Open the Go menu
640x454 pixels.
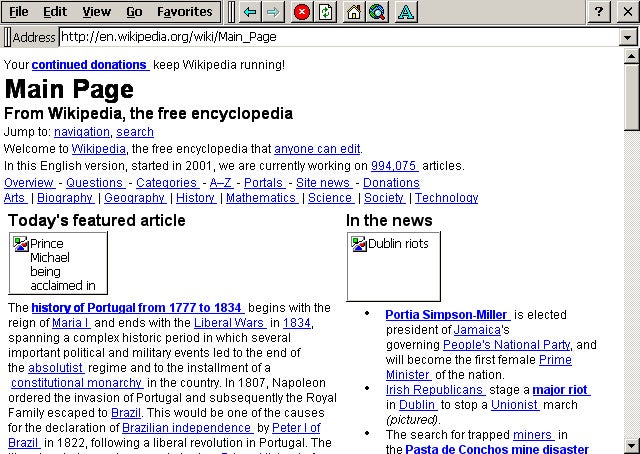pos(134,11)
